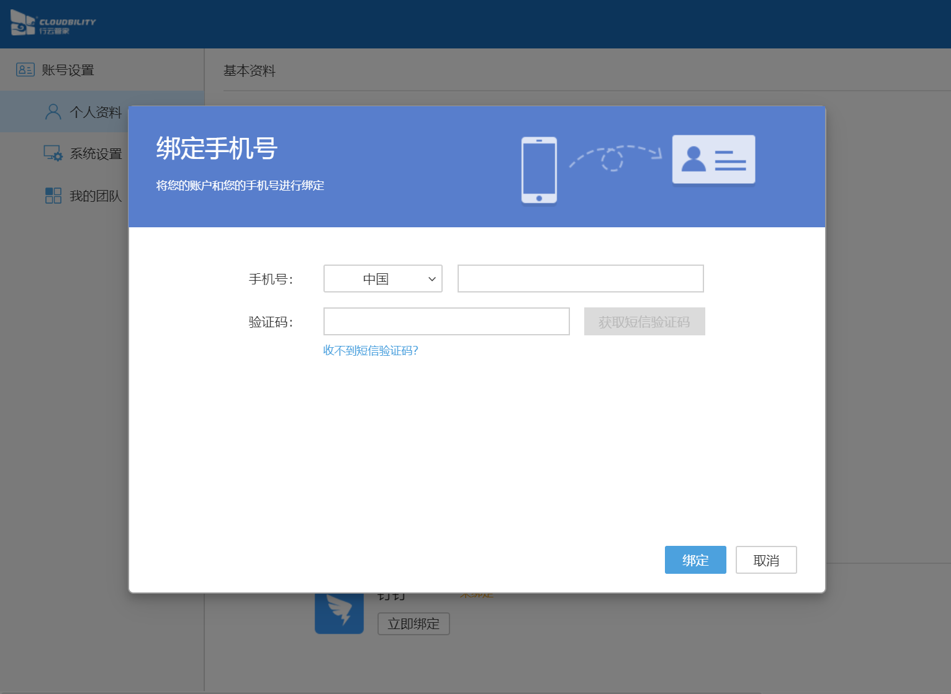The width and height of the screenshot is (951, 694).
Task: Open the 中国 country code dropdown
Action: [x=383, y=279]
